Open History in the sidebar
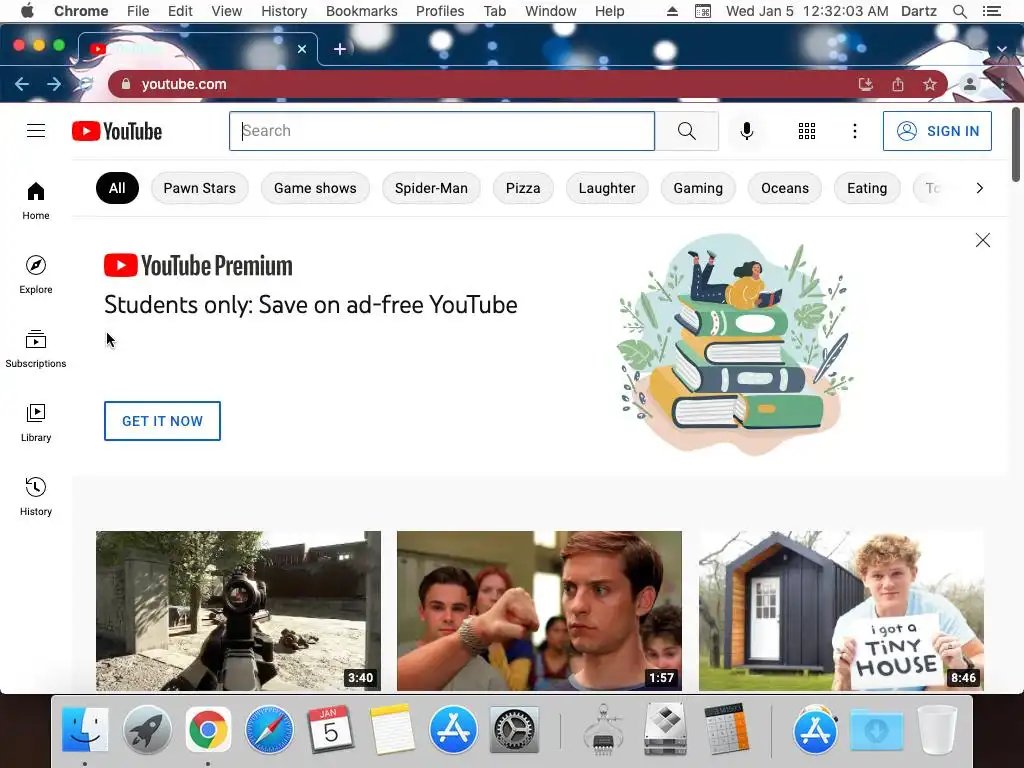 point(36,496)
